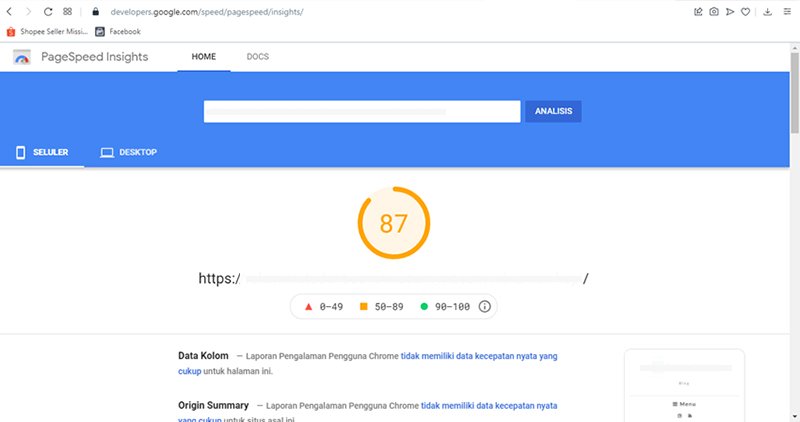Open the downloads icon
The width and height of the screenshot is (800, 422).
(767, 11)
